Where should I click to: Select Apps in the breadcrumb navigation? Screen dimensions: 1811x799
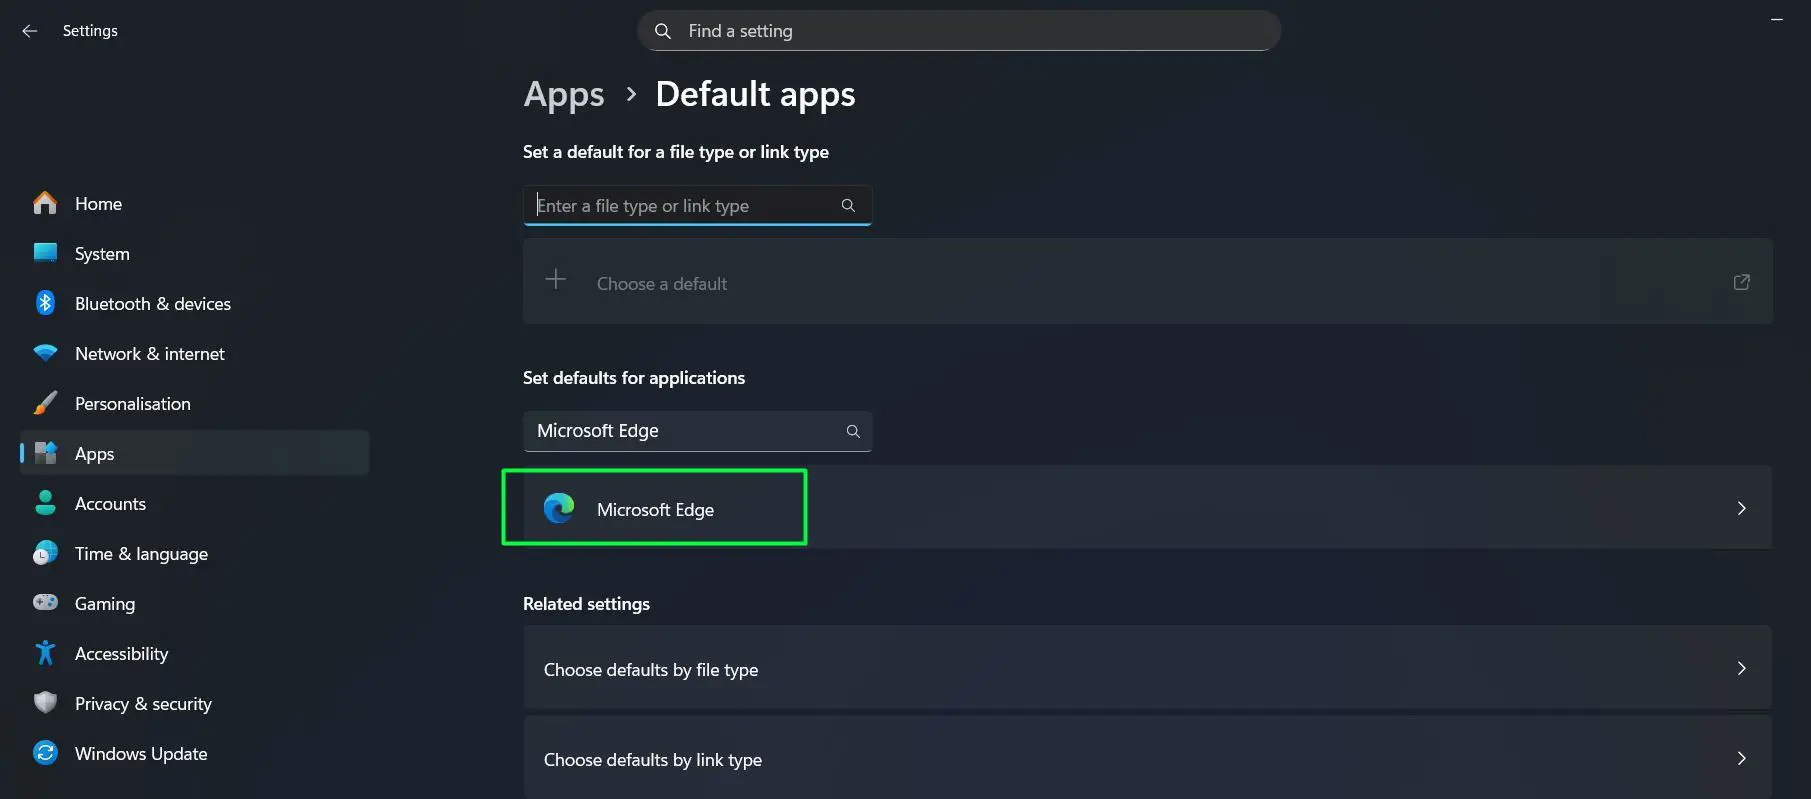(x=563, y=94)
